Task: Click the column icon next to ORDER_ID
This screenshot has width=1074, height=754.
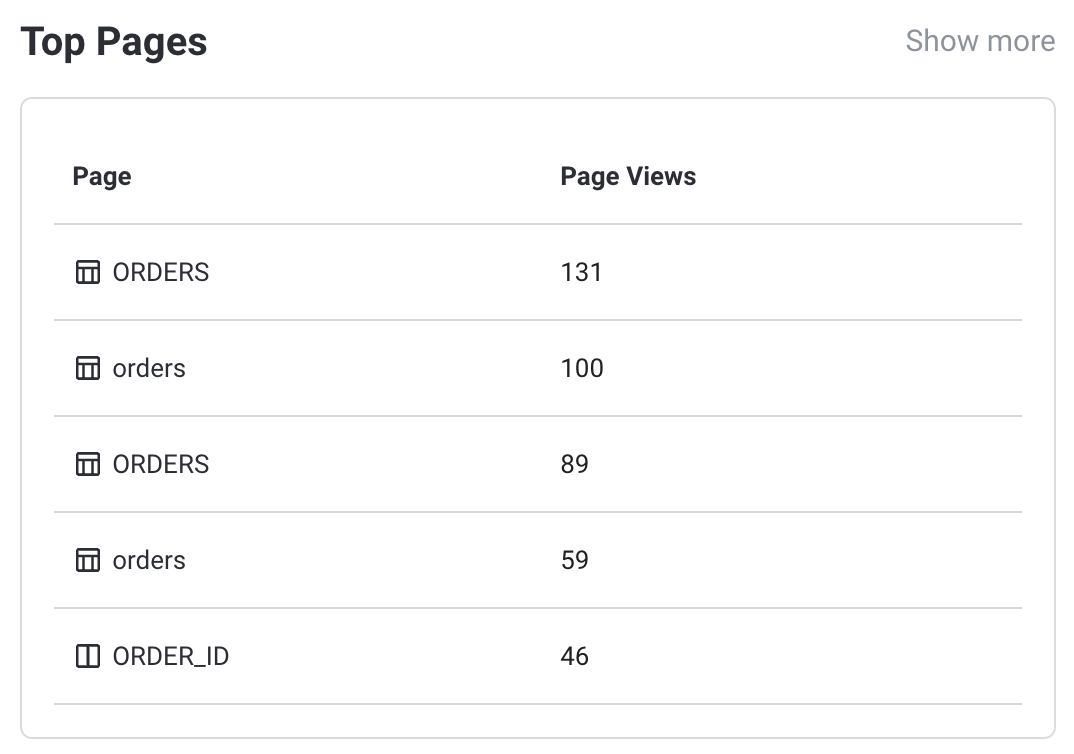Action: pos(88,656)
